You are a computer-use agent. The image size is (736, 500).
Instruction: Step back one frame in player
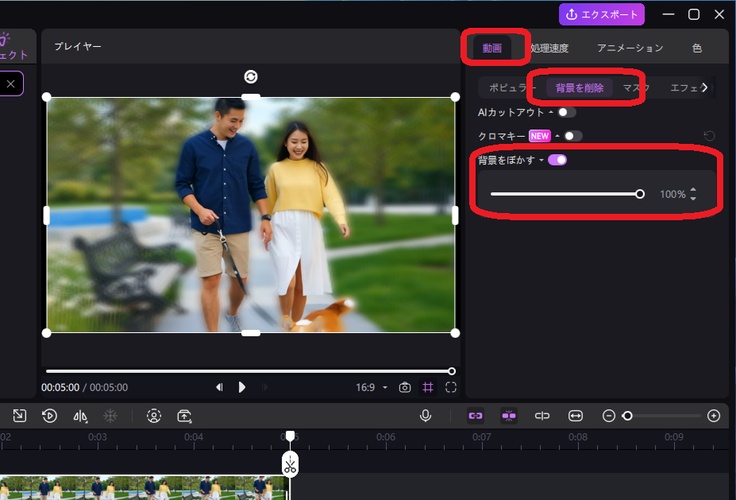point(219,387)
